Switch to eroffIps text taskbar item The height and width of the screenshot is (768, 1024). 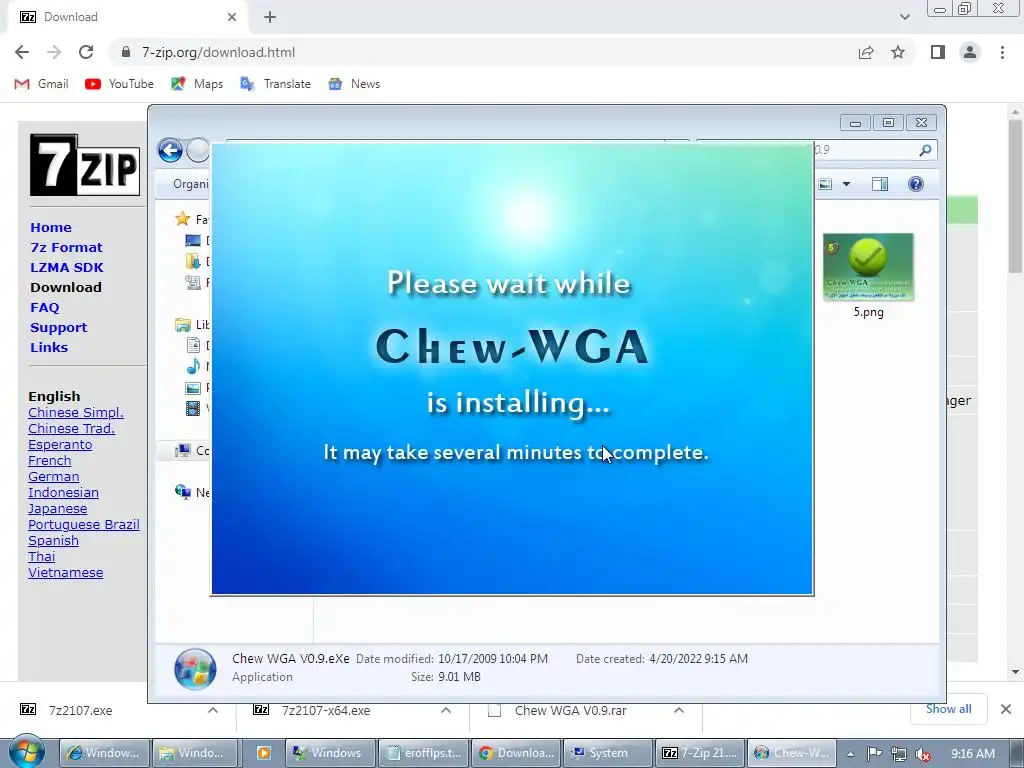tap(424, 753)
